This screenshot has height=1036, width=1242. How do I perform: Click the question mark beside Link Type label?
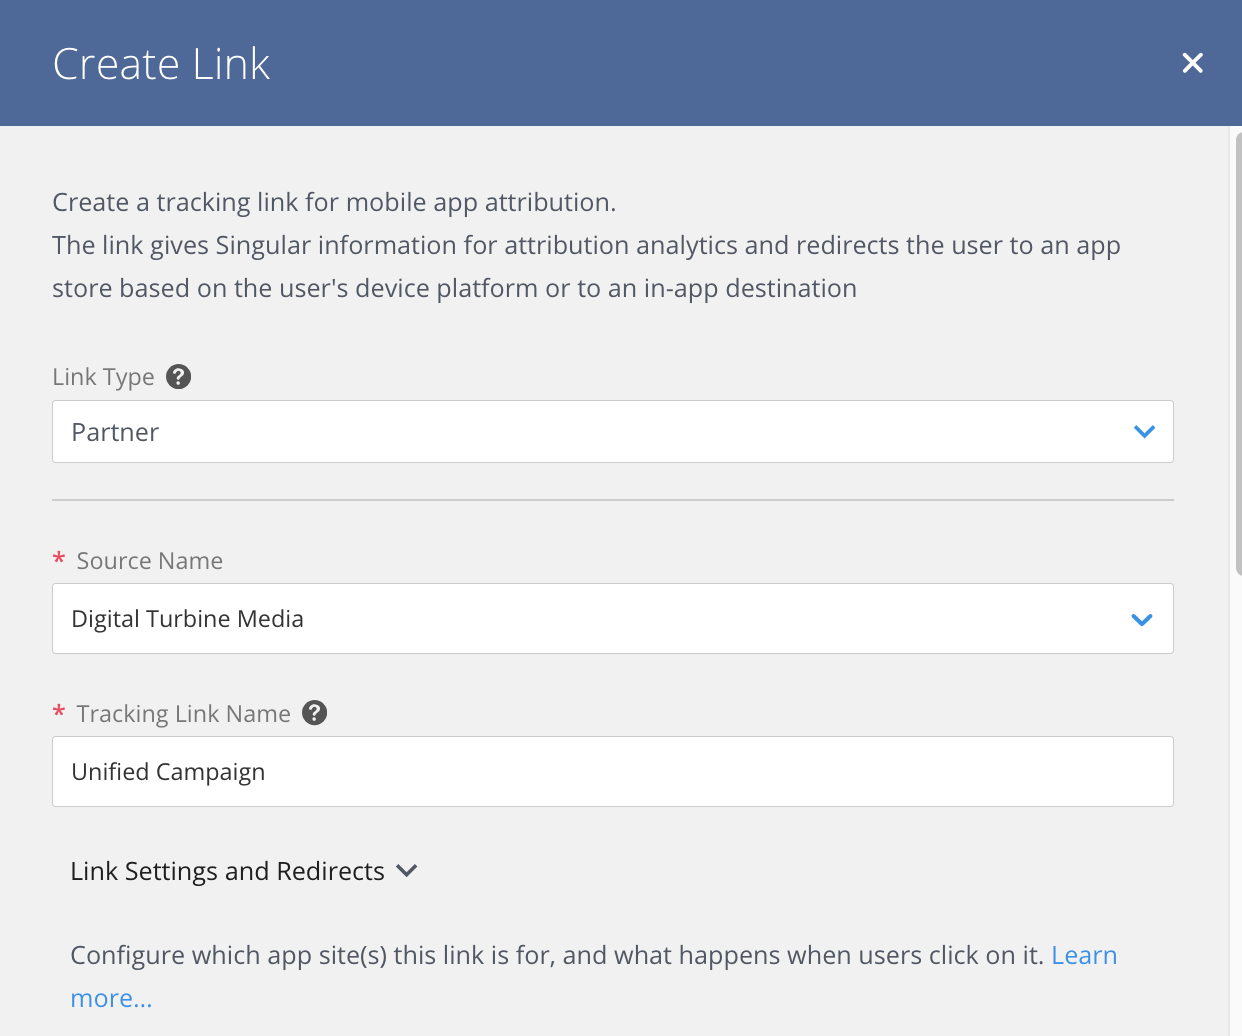coord(178,376)
